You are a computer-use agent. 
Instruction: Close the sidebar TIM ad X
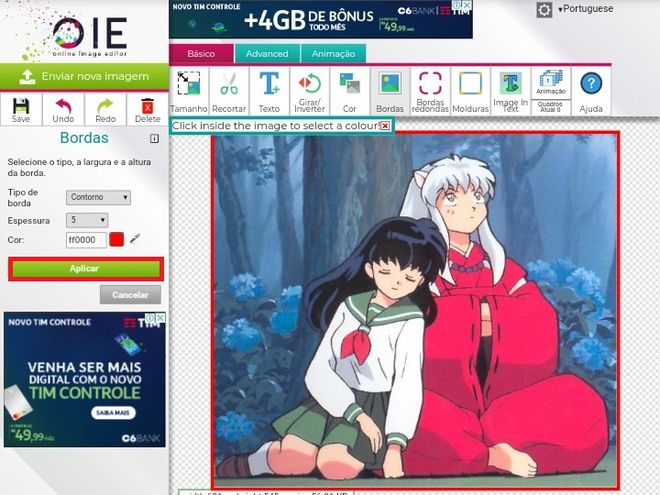click(160, 318)
